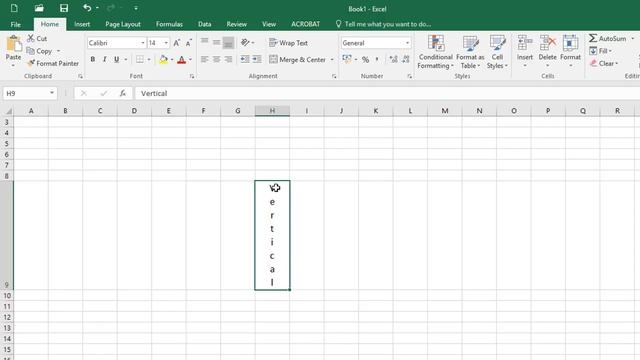The image size is (640, 360).
Task: Click the New document icon in quick access toolbar
Action: pos(14,8)
